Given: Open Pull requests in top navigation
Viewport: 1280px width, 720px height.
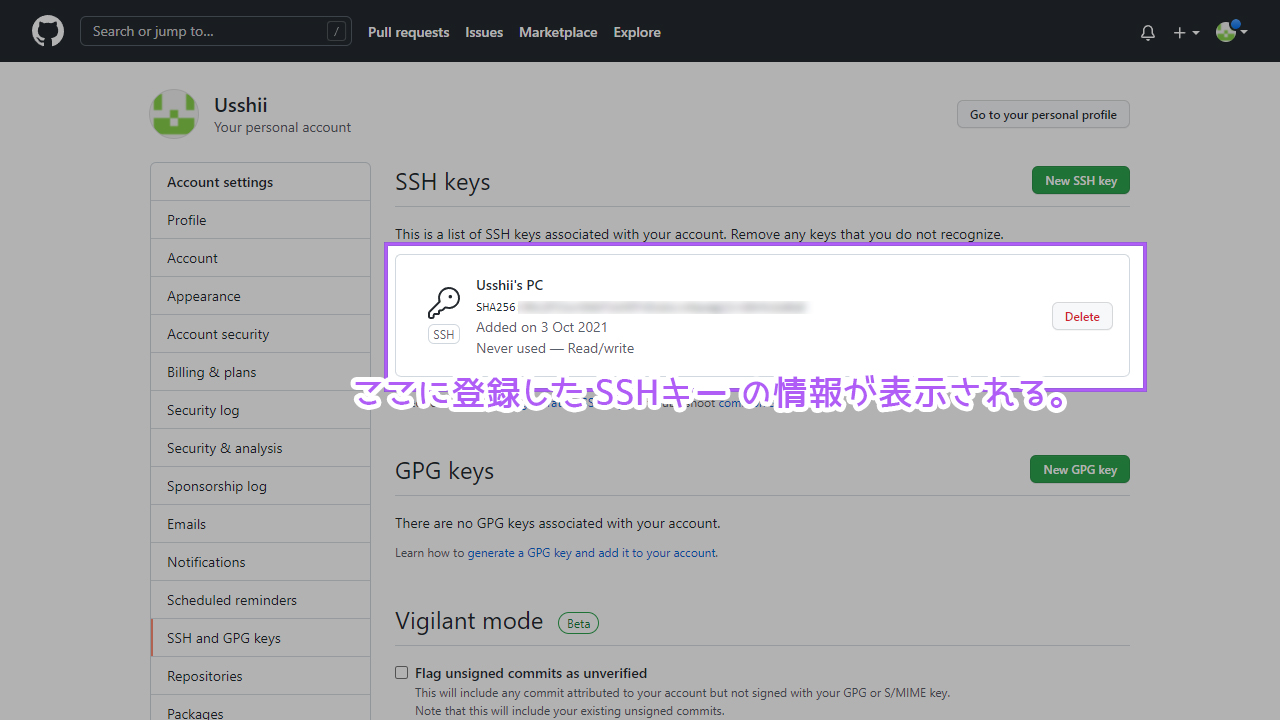Looking at the screenshot, I should (408, 32).
